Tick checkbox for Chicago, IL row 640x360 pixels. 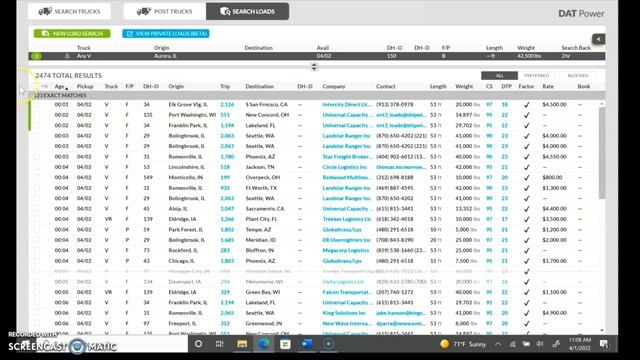[37, 261]
